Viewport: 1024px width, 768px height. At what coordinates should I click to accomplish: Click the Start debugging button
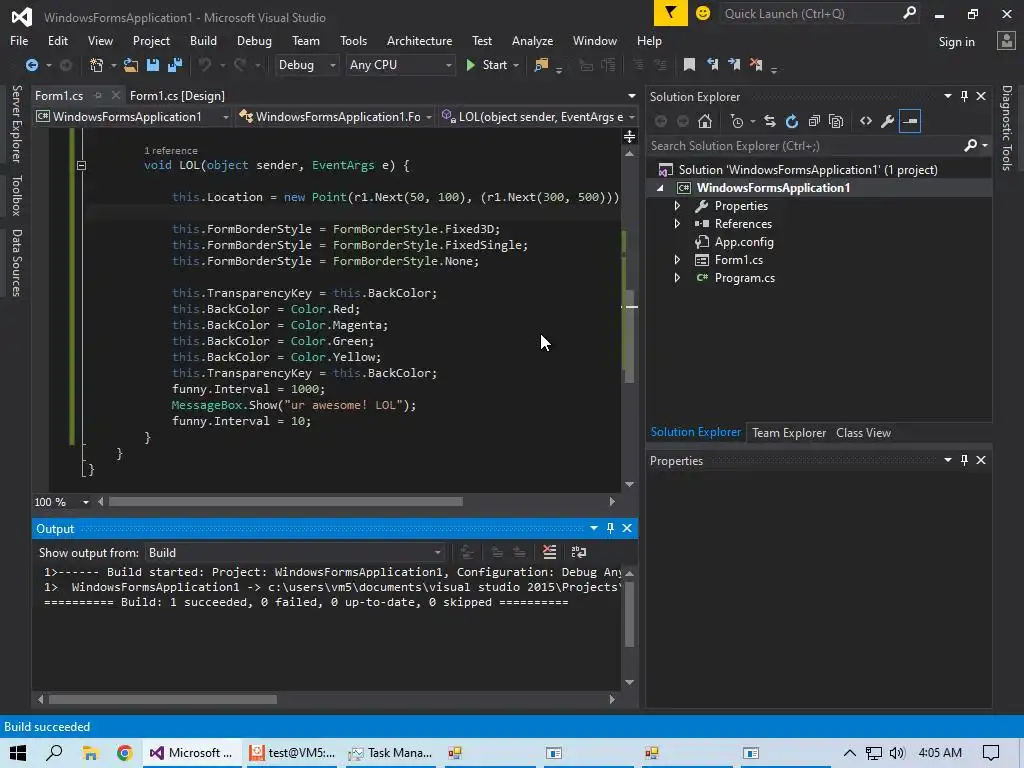coord(487,65)
